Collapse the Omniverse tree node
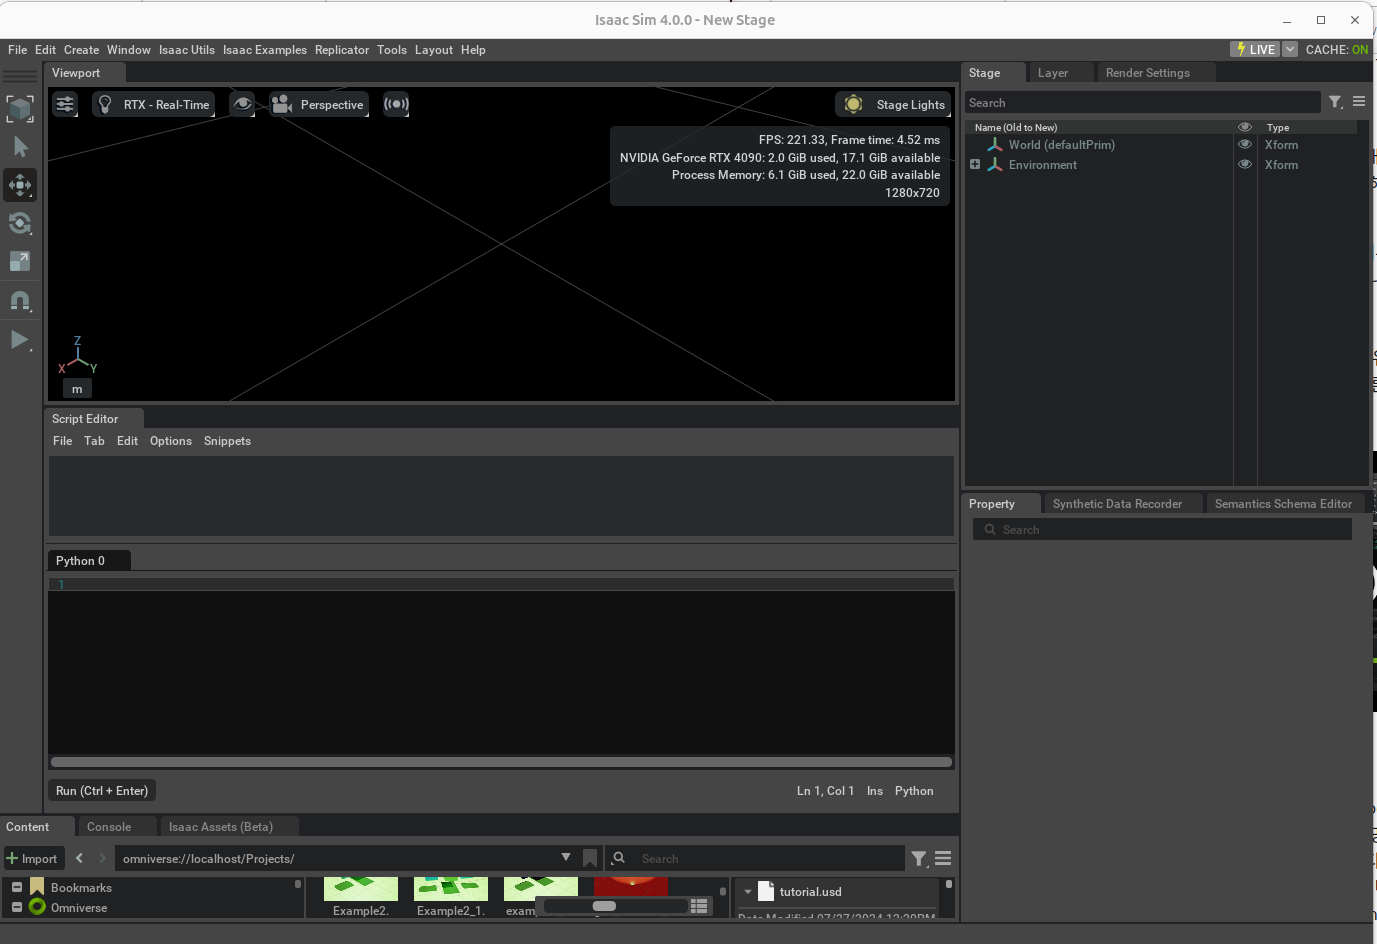Image resolution: width=1377 pixels, height=944 pixels. tap(17, 907)
